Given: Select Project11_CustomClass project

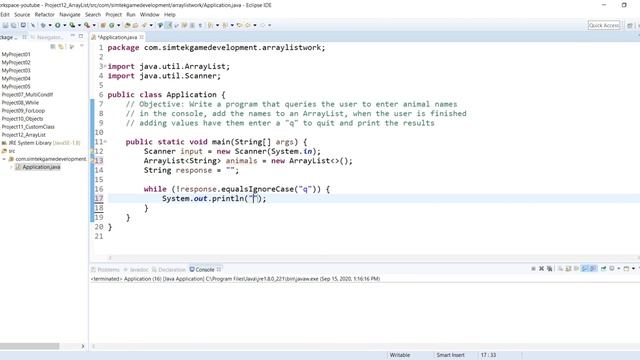Looking at the screenshot, I should (x=28, y=127).
